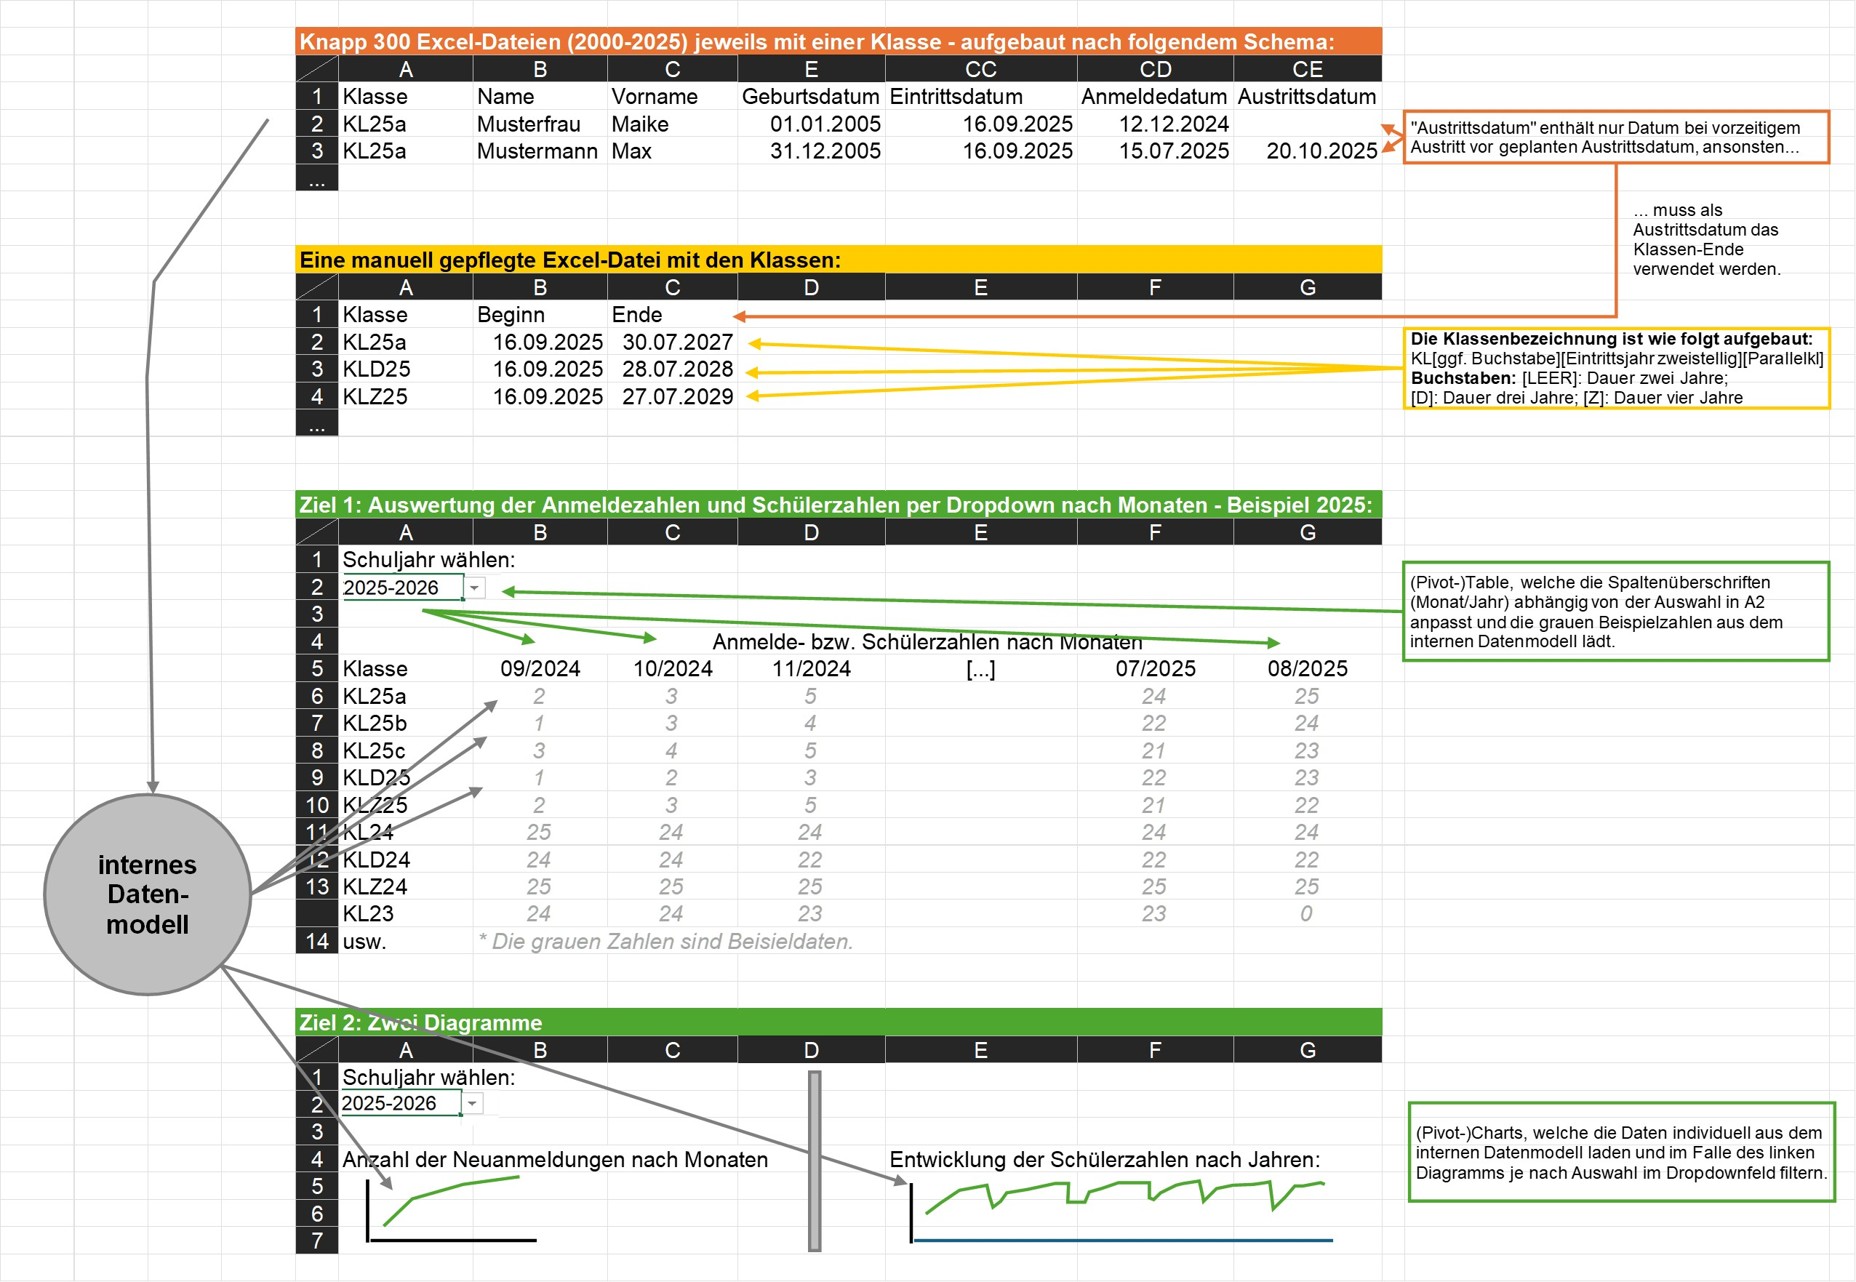This screenshot has height=1282, width=1856.
Task: Click the yellow 'Die Klassenbezeichnung' note box
Action: click(x=1616, y=368)
